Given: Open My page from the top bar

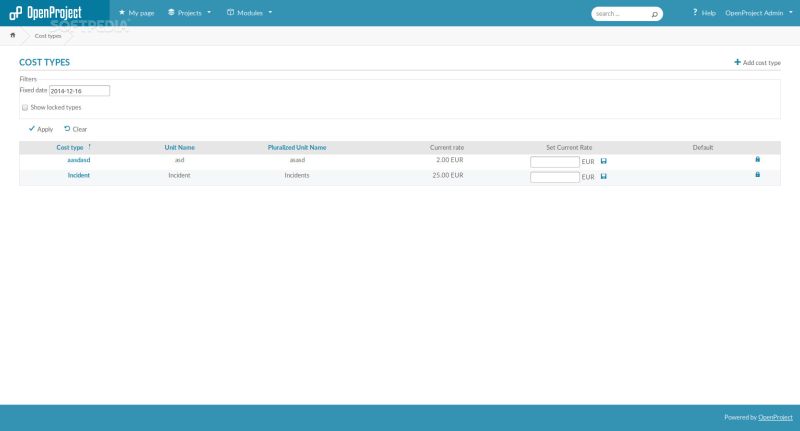Looking at the screenshot, I should [136, 13].
